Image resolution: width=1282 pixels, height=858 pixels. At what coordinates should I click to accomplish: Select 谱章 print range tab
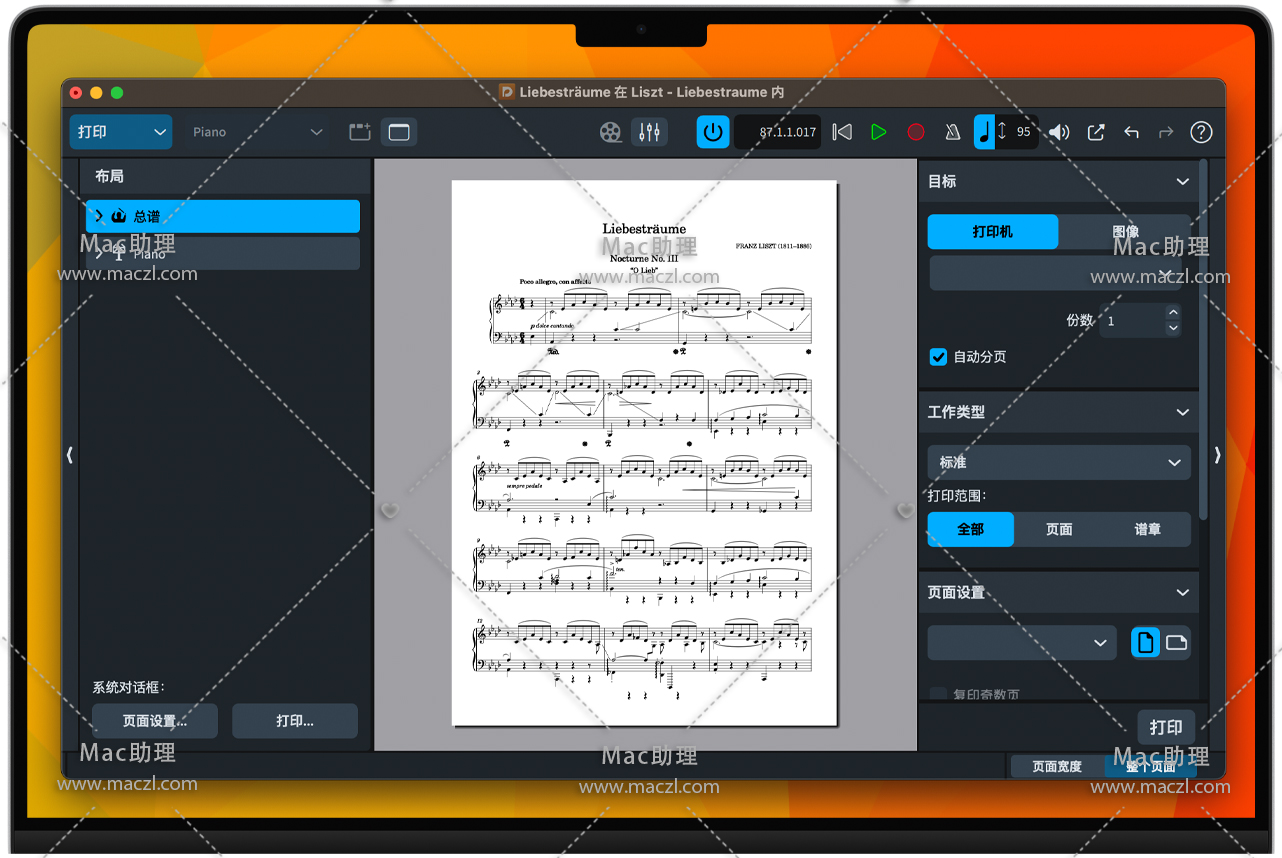pos(1147,530)
